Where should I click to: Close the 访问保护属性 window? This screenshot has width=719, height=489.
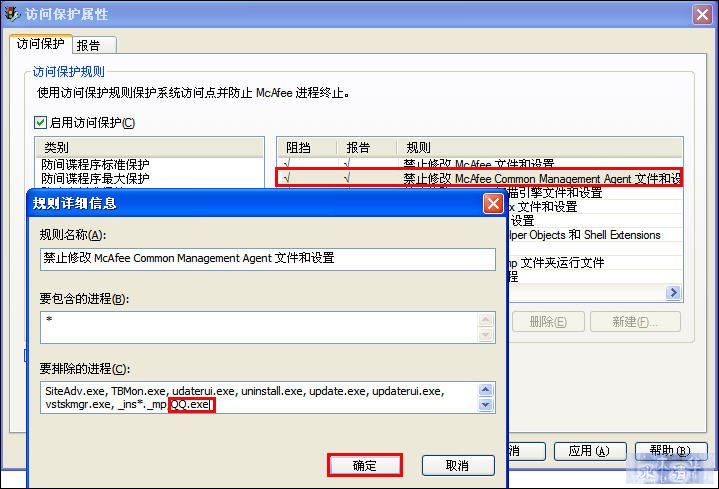point(702,15)
